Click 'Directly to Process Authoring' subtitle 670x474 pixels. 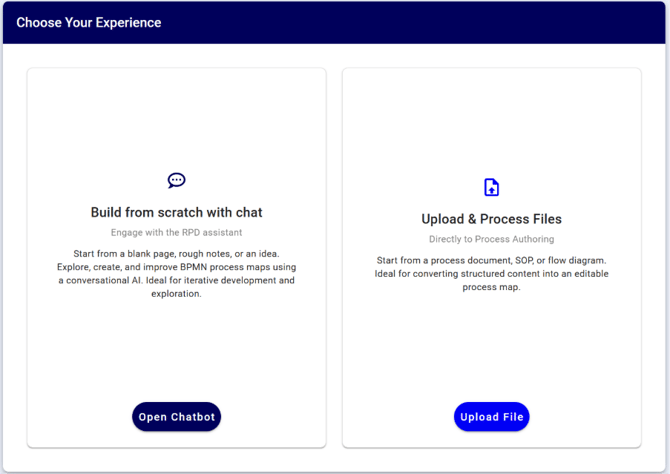click(491, 239)
